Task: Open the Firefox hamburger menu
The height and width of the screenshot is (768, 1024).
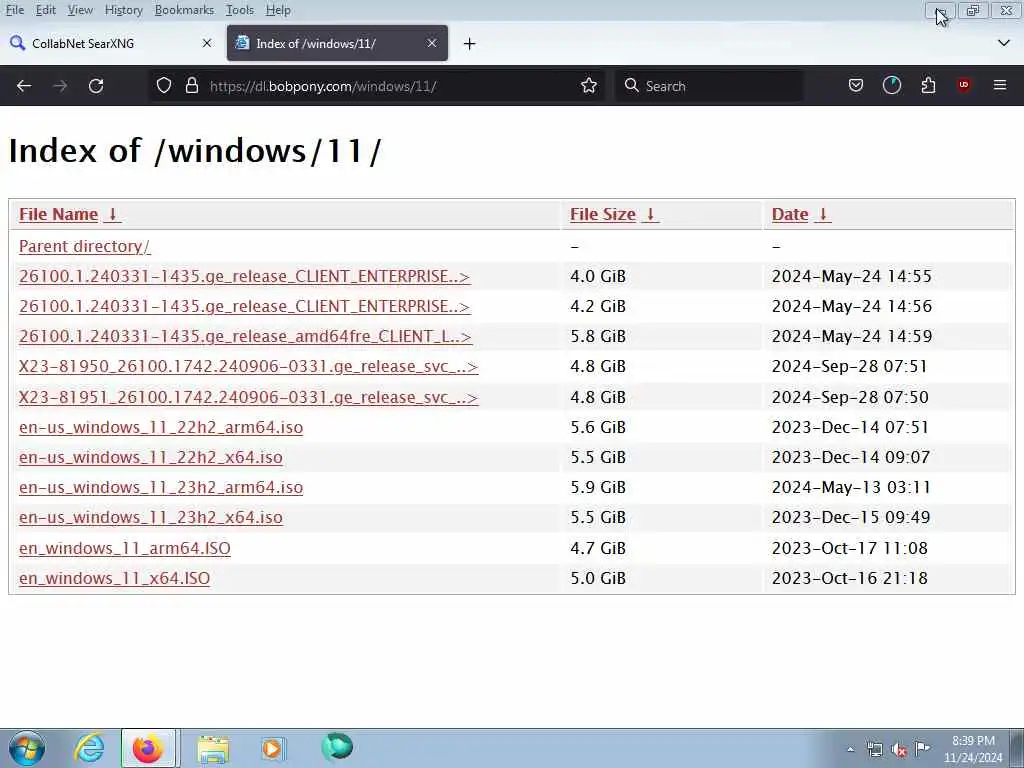Action: (x=1000, y=86)
